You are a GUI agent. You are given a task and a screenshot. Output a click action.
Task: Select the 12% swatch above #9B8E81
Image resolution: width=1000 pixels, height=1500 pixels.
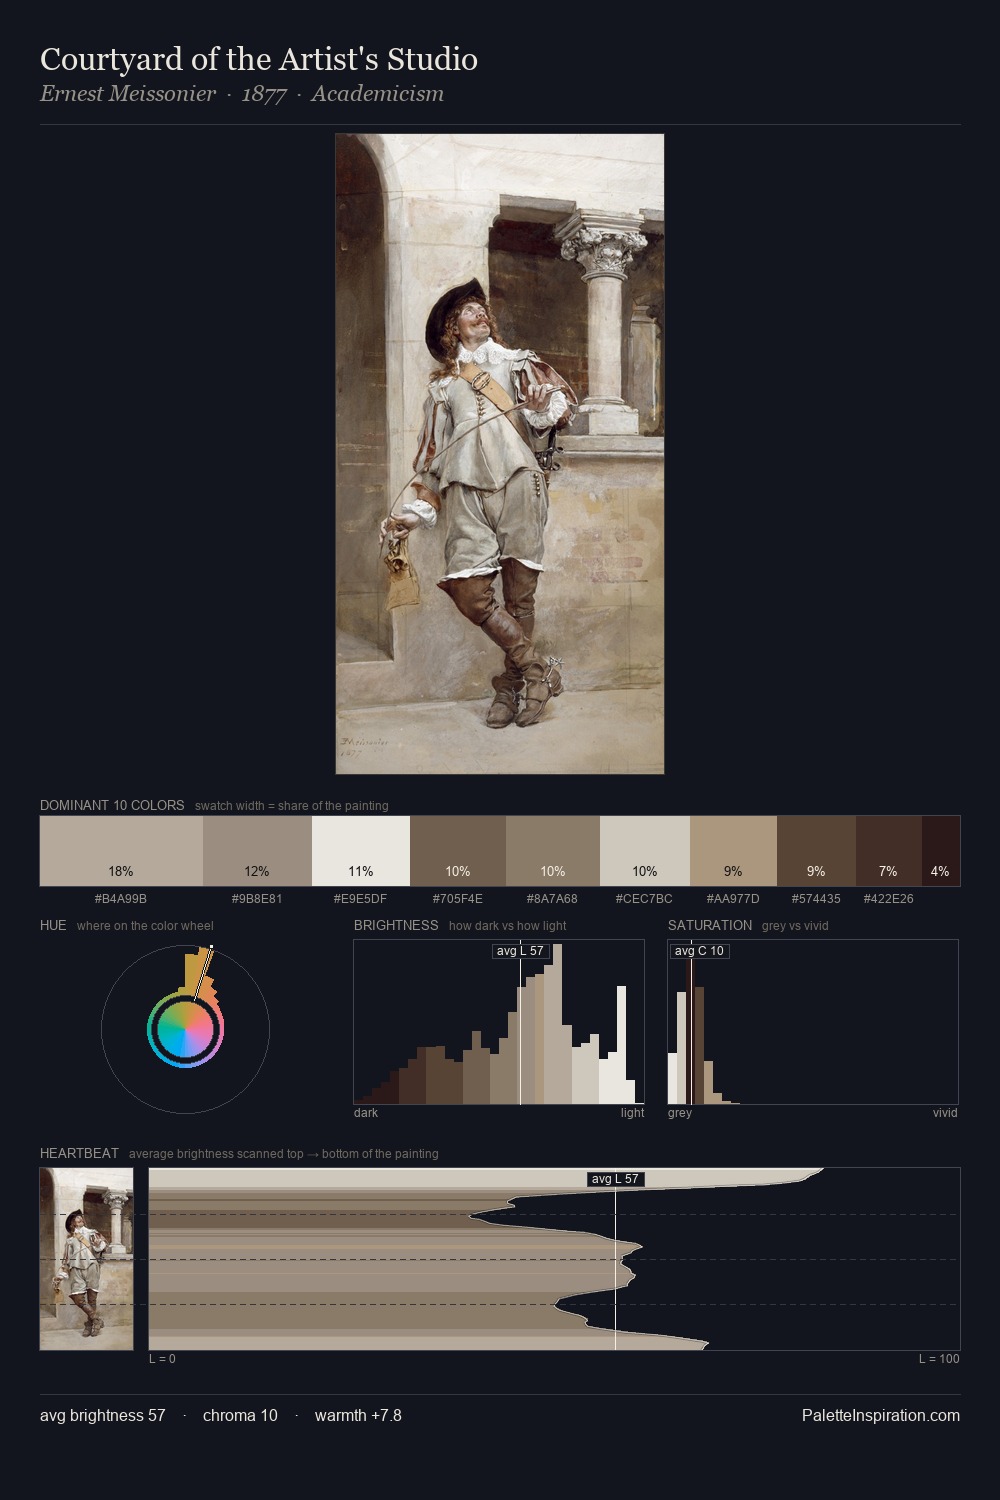(257, 851)
